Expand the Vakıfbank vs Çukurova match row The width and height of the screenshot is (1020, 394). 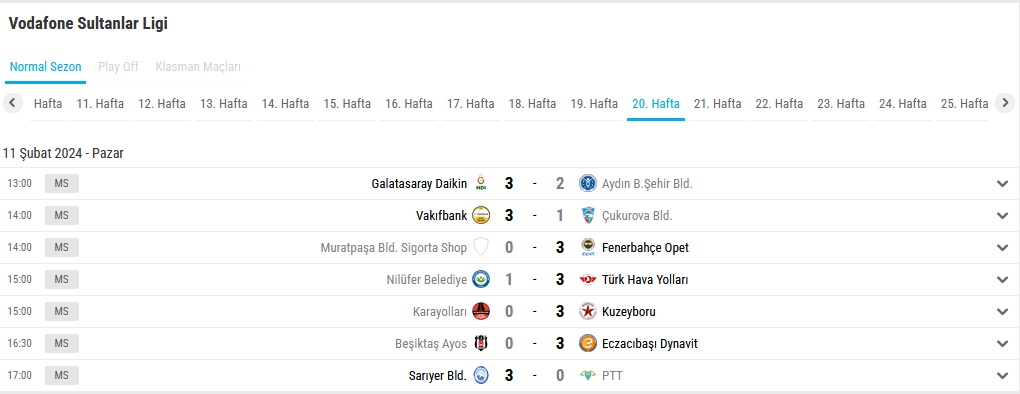point(1002,216)
